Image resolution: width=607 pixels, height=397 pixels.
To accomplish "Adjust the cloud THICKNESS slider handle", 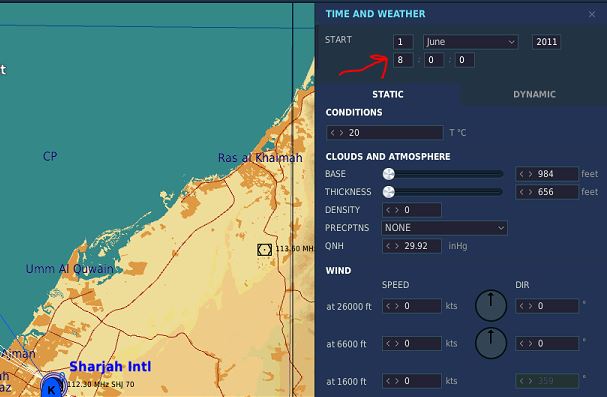I will [389, 192].
